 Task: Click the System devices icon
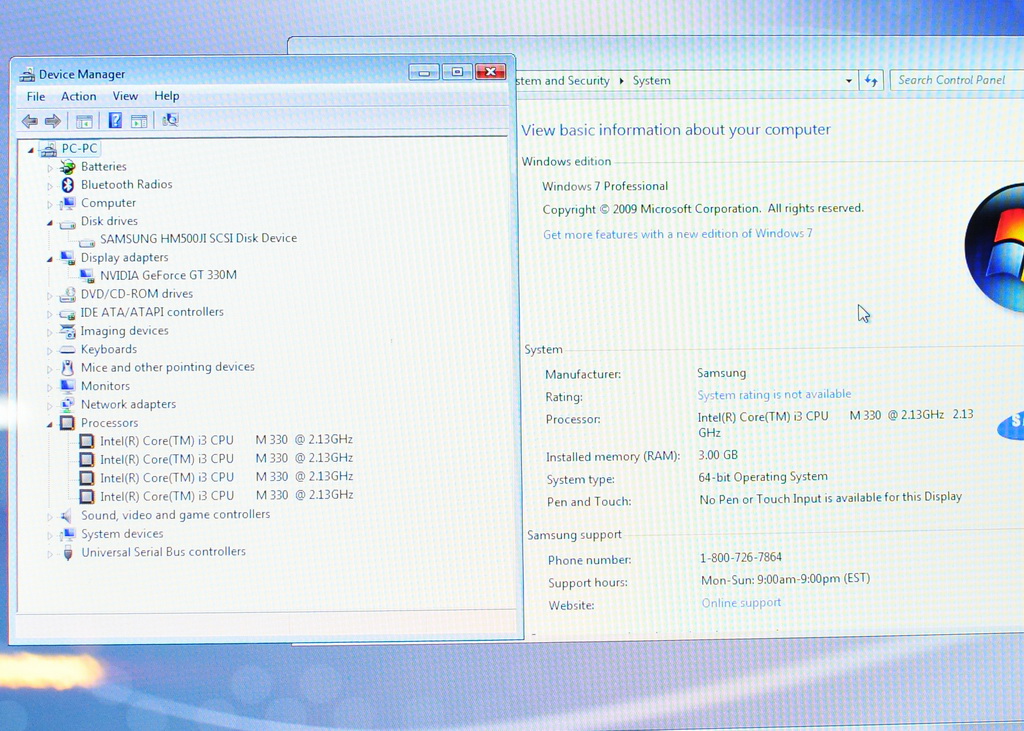pyautogui.click(x=67, y=534)
